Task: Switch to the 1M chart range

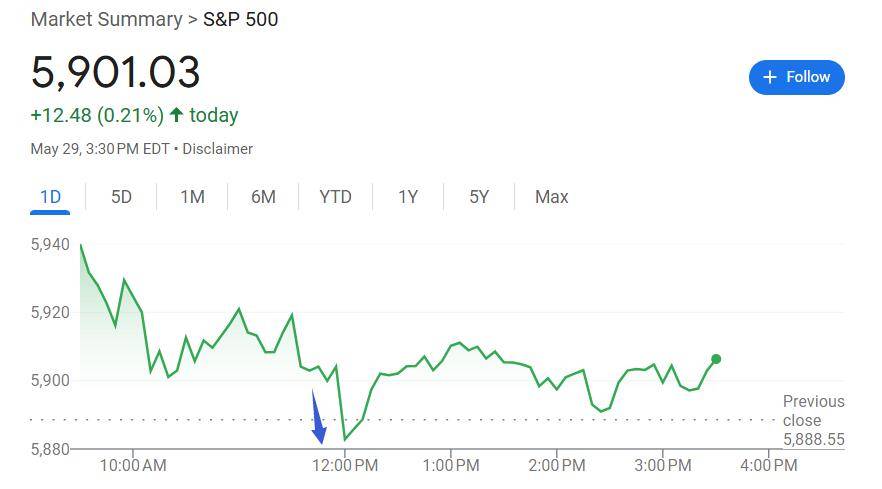Action: 192,197
